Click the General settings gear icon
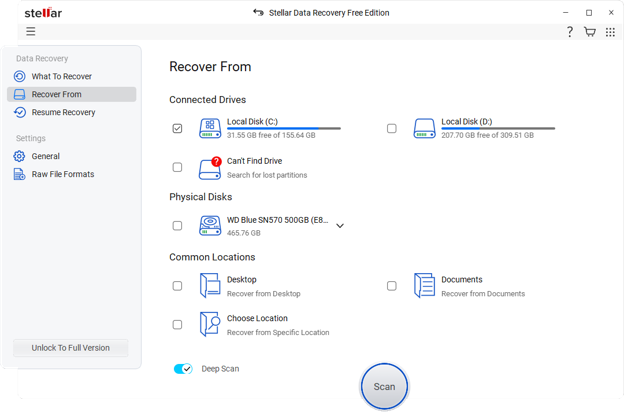 (19, 156)
